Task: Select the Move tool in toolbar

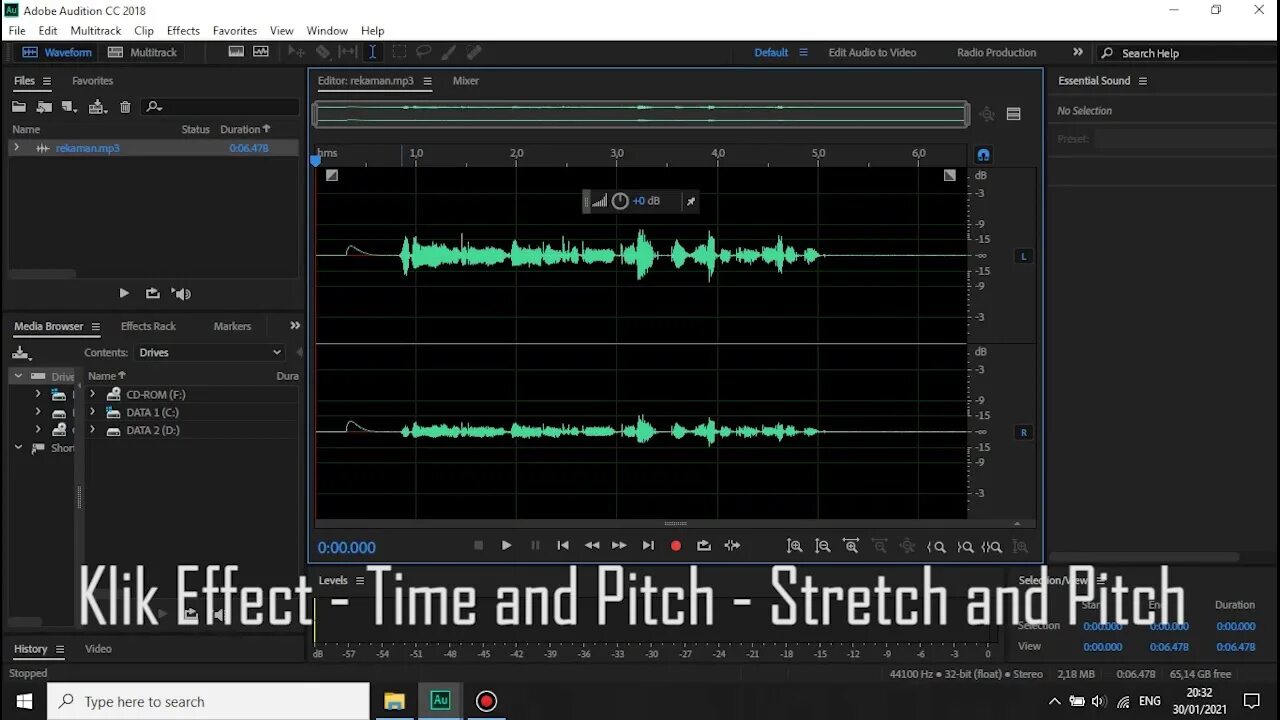Action: [297, 52]
